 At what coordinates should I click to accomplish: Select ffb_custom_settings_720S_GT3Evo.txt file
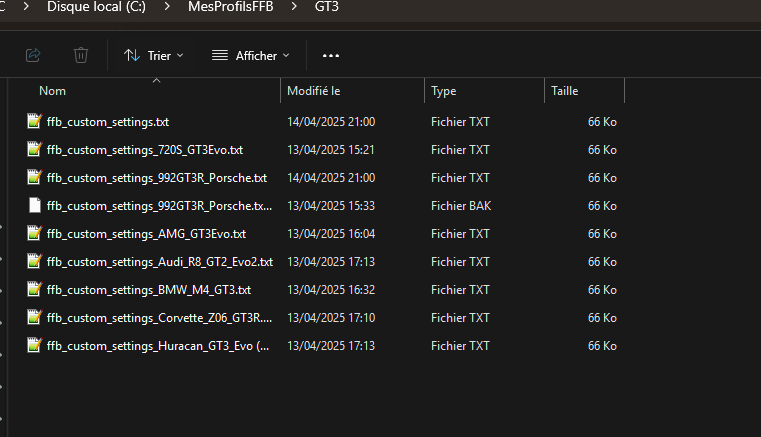click(145, 150)
